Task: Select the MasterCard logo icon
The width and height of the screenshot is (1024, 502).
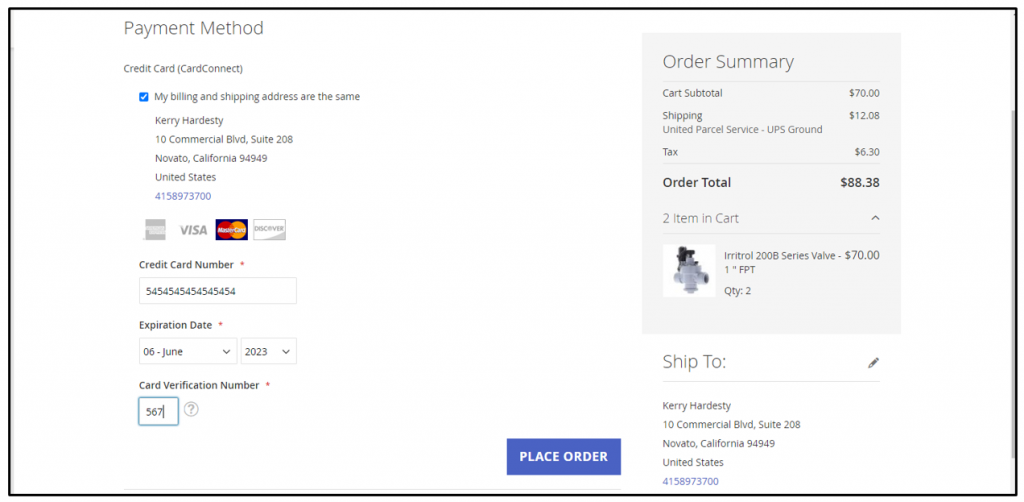Action: pos(231,230)
